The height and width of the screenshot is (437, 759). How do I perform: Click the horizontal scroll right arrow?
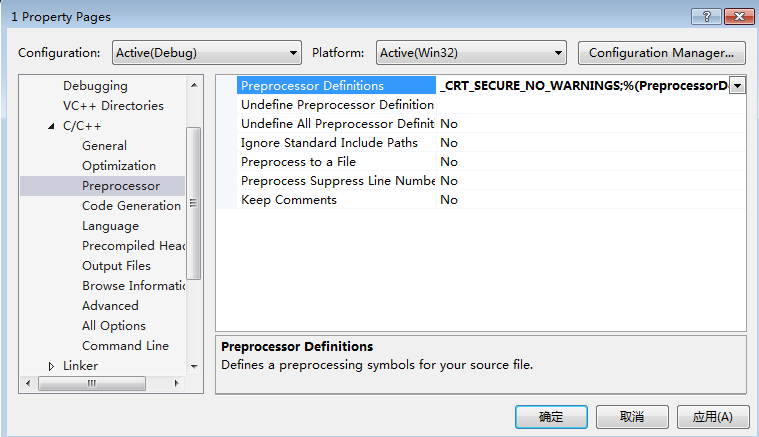177,383
